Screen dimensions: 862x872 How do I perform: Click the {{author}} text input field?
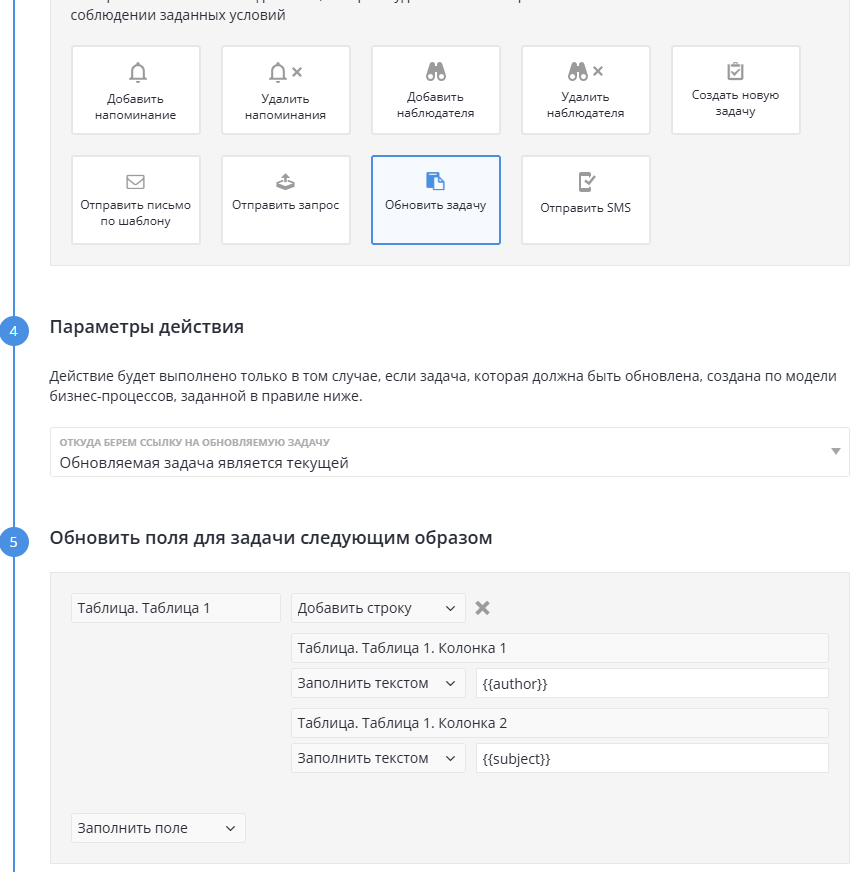[652, 683]
